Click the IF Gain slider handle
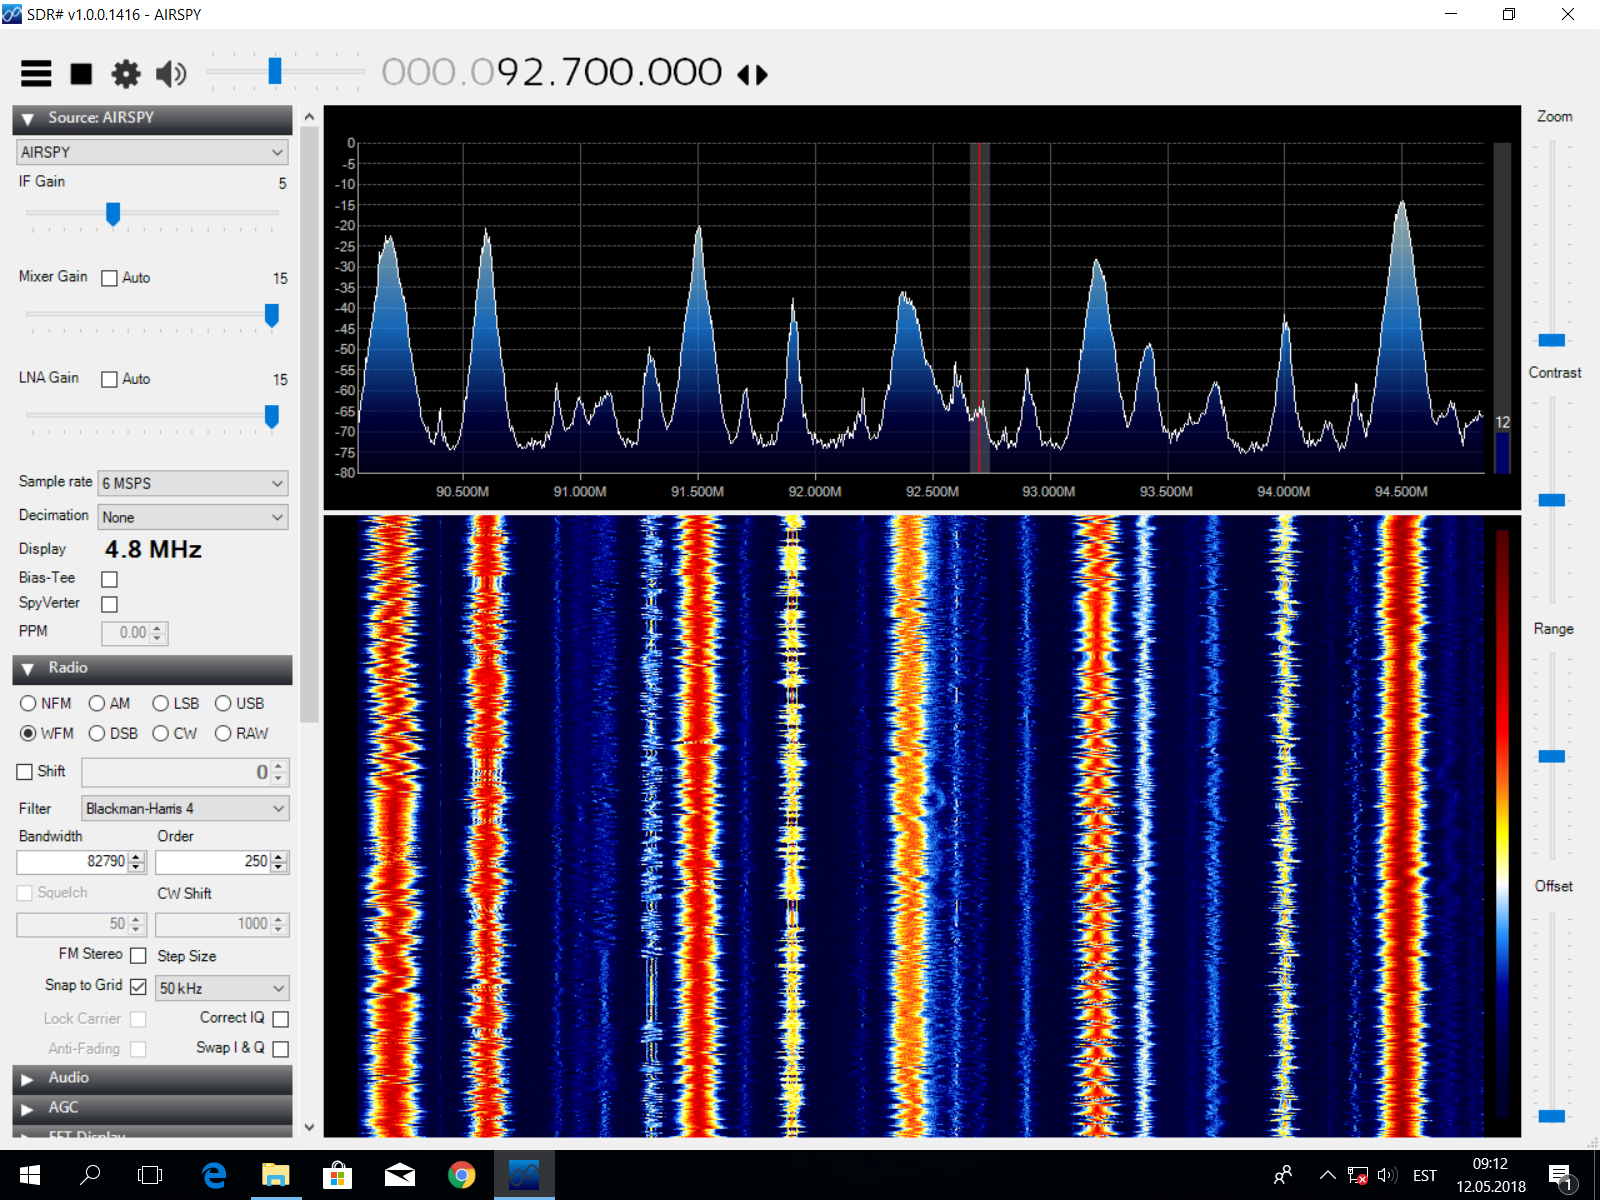This screenshot has width=1600, height=1200. [113, 214]
